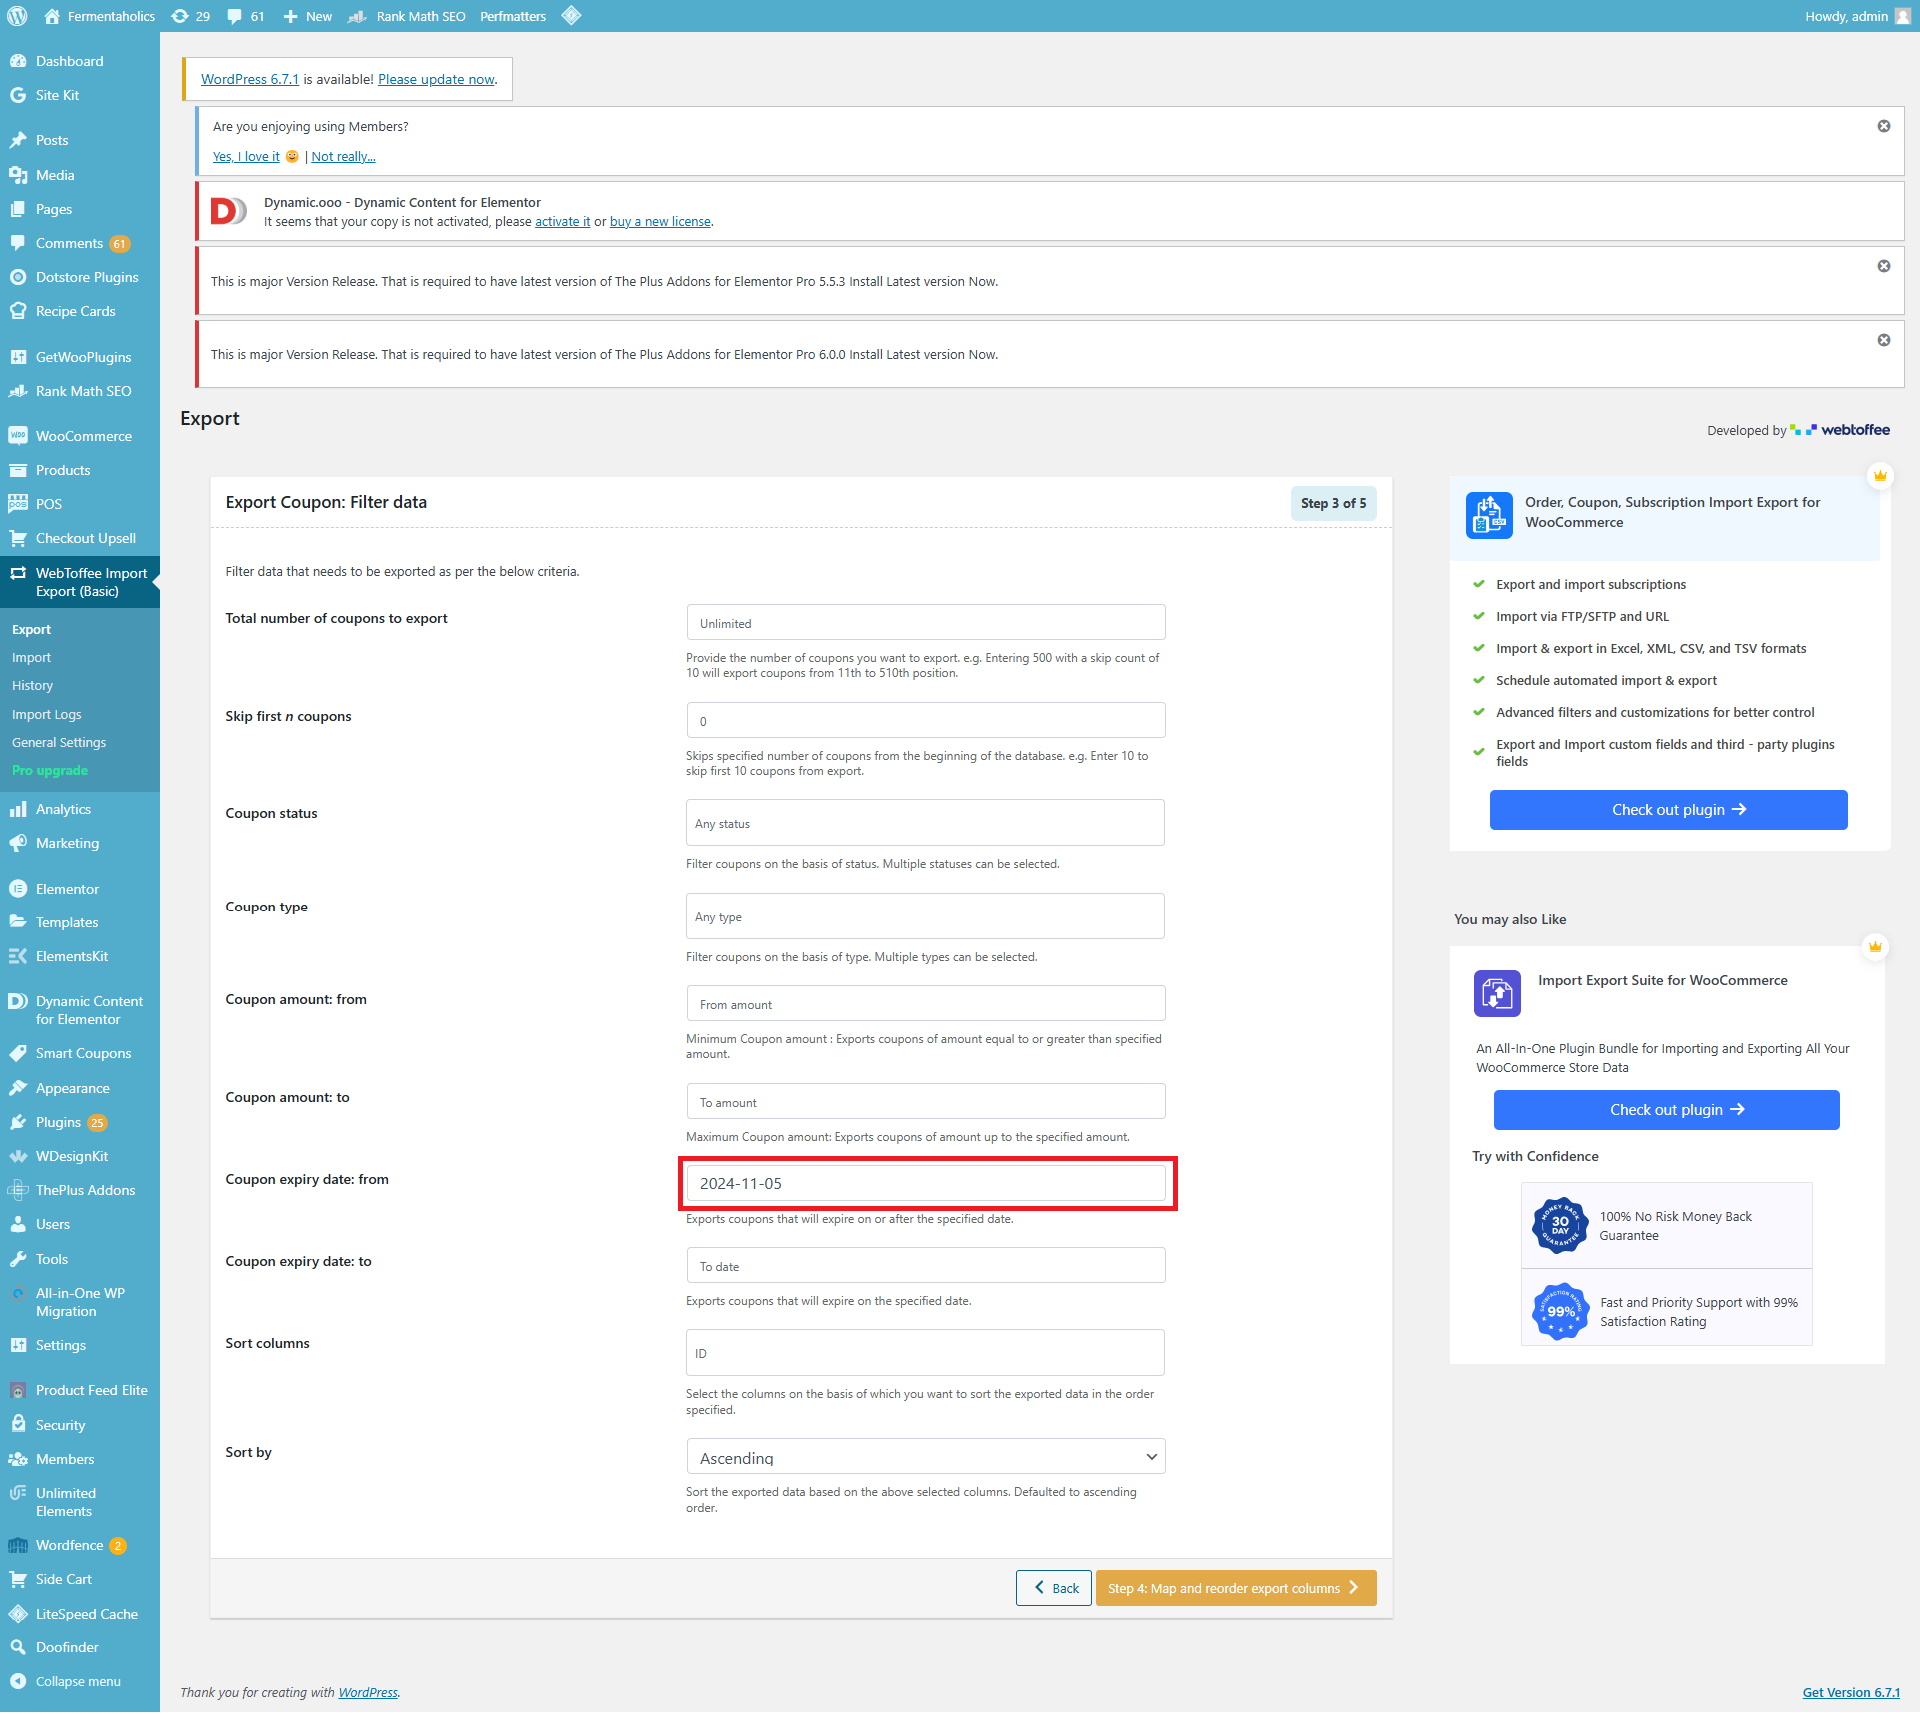Open WebToffee Import Export (Basic) menu

(80, 582)
